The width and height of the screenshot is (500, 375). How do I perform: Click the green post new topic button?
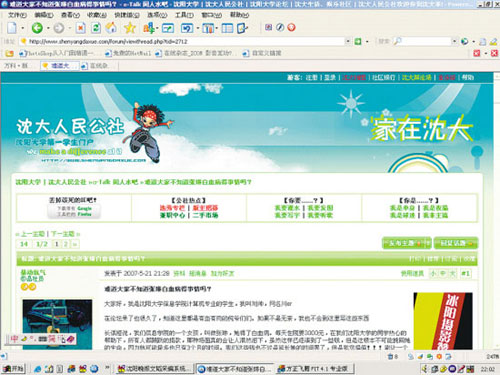(406, 243)
